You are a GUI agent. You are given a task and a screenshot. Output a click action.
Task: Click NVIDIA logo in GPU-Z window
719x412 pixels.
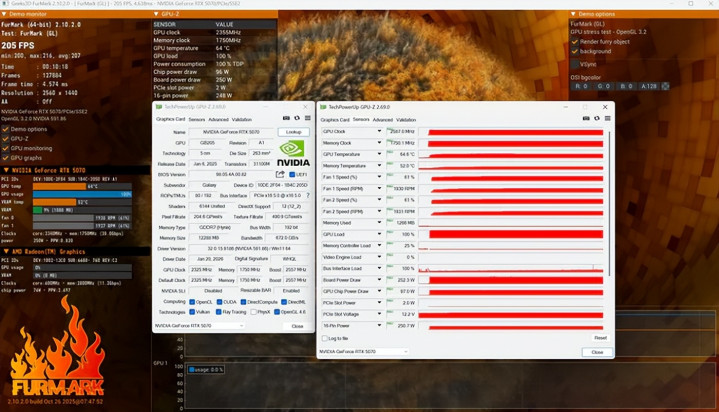click(293, 154)
